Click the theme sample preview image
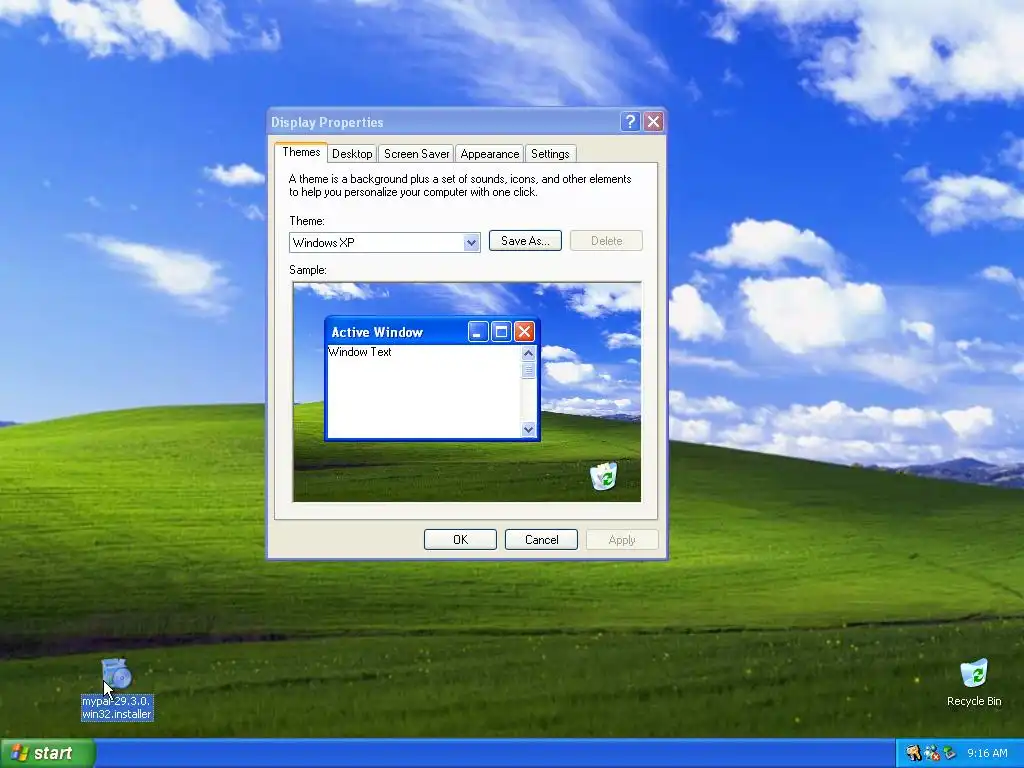1024x768 pixels. point(467,392)
